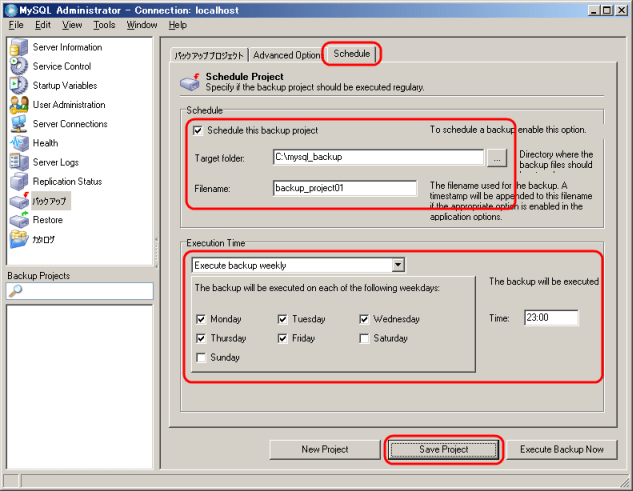Open Replication Status icon
The image size is (633, 491).
18,181
